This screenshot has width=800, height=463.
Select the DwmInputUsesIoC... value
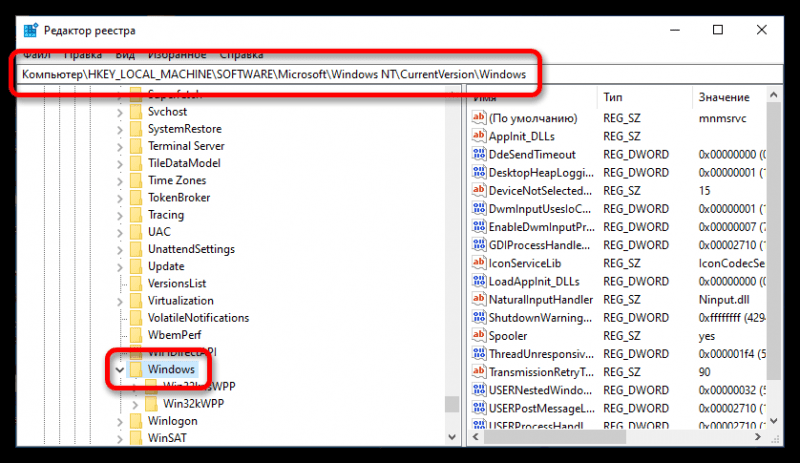tap(539, 209)
